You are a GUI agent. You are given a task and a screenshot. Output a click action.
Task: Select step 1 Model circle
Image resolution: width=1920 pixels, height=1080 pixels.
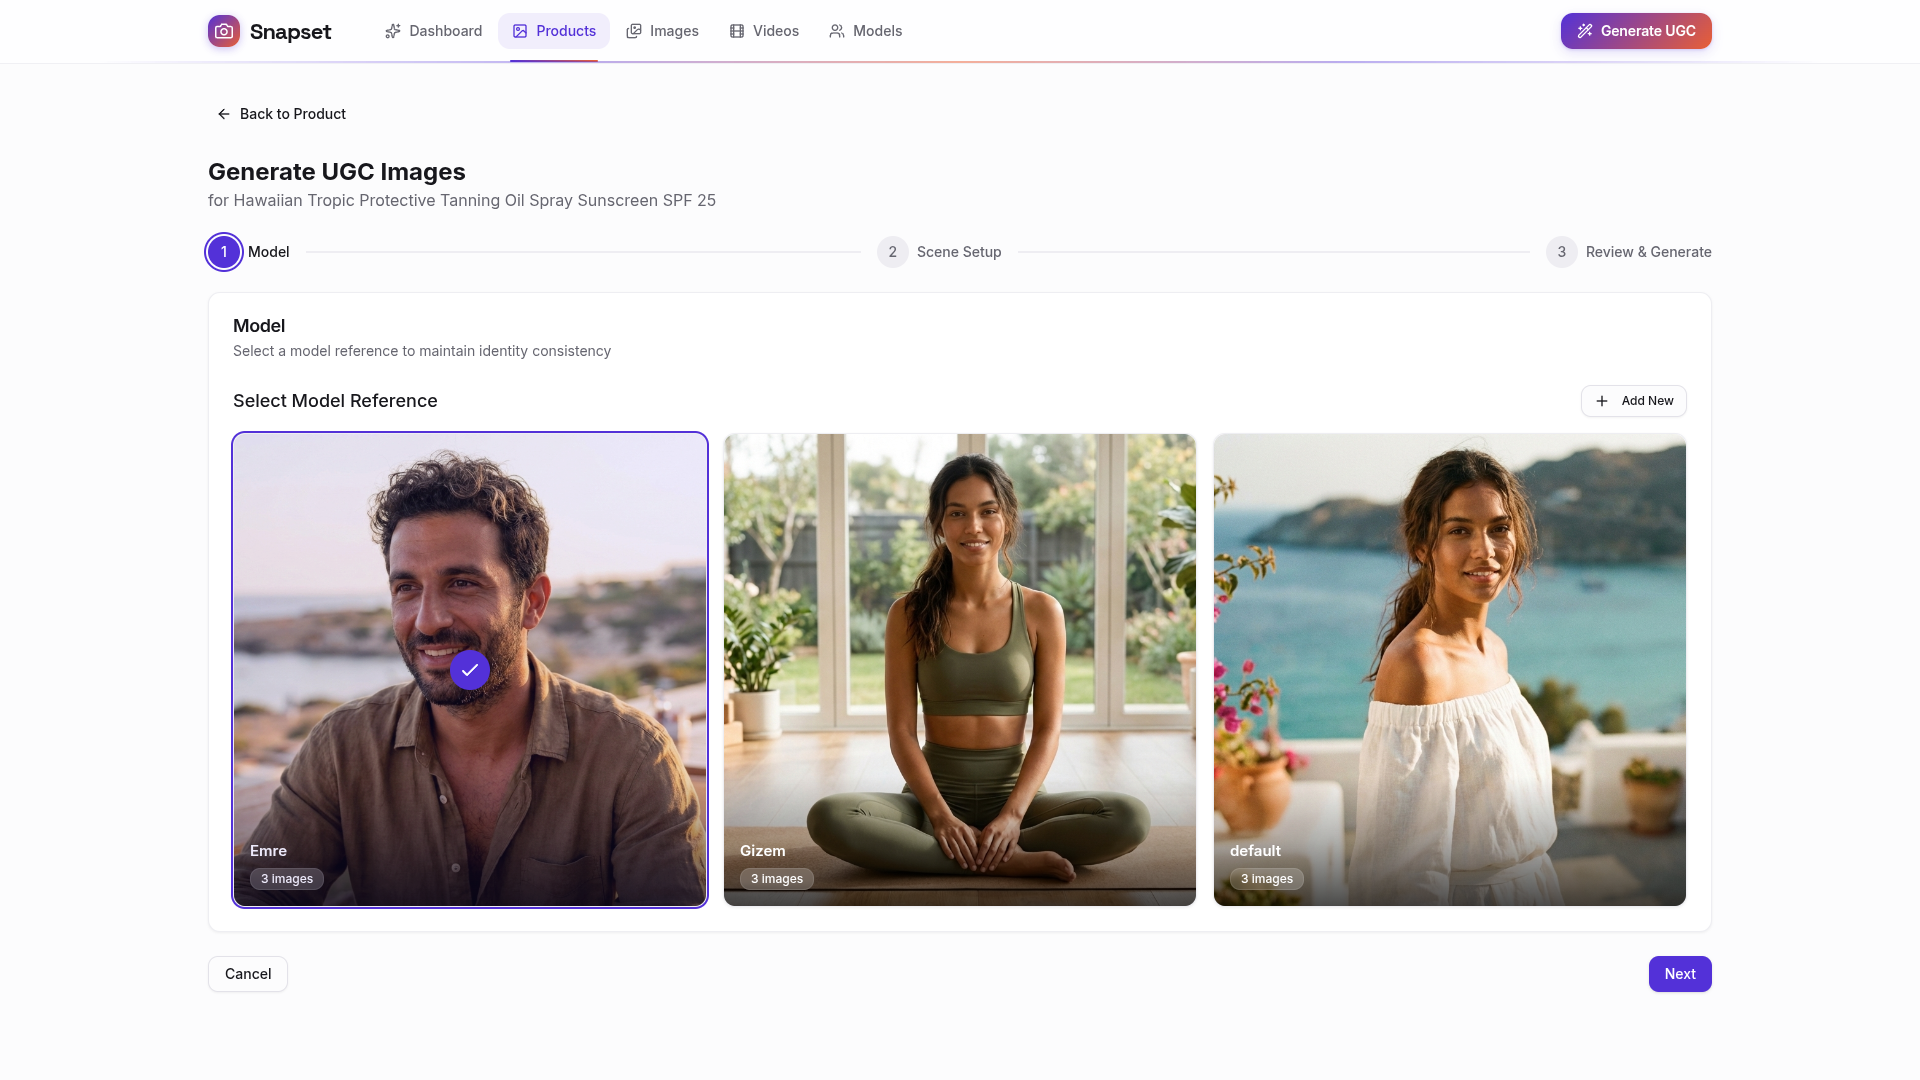tap(224, 252)
